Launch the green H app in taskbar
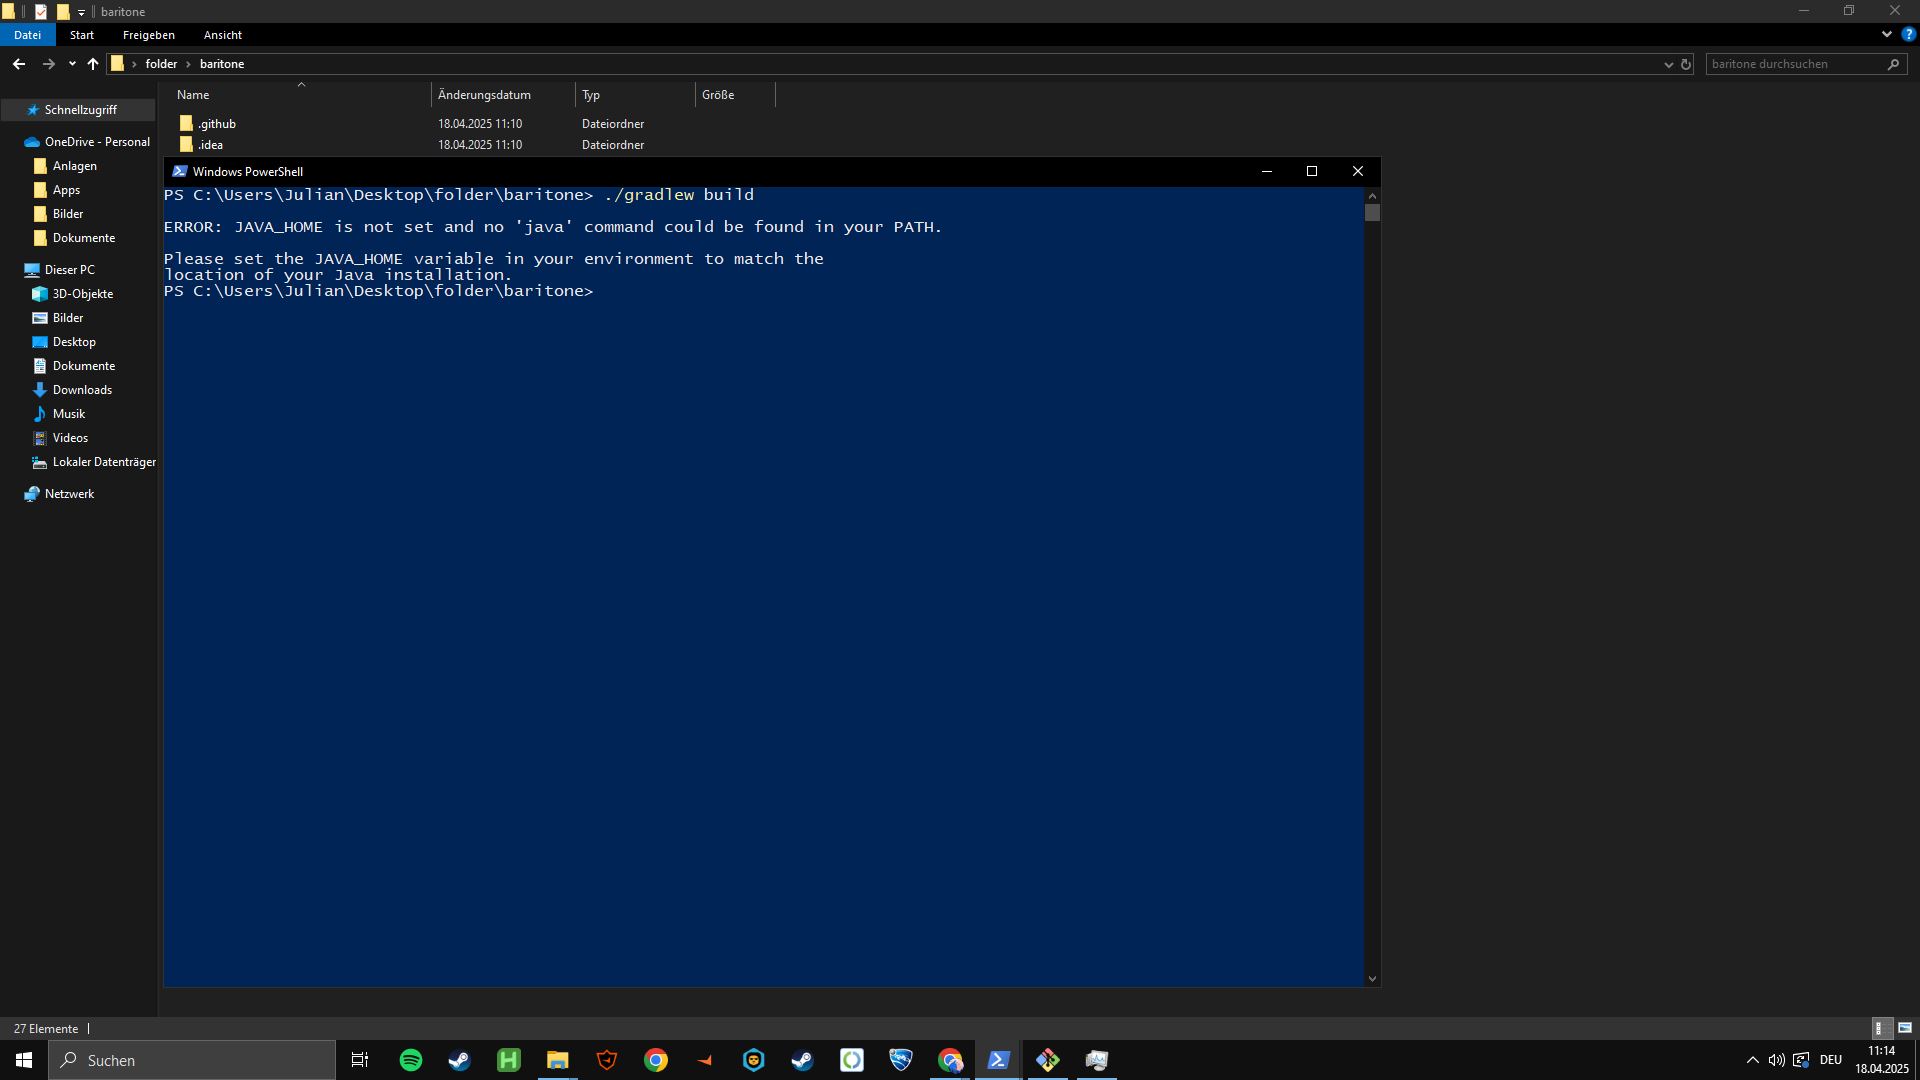1920x1080 pixels. pos(509,1060)
